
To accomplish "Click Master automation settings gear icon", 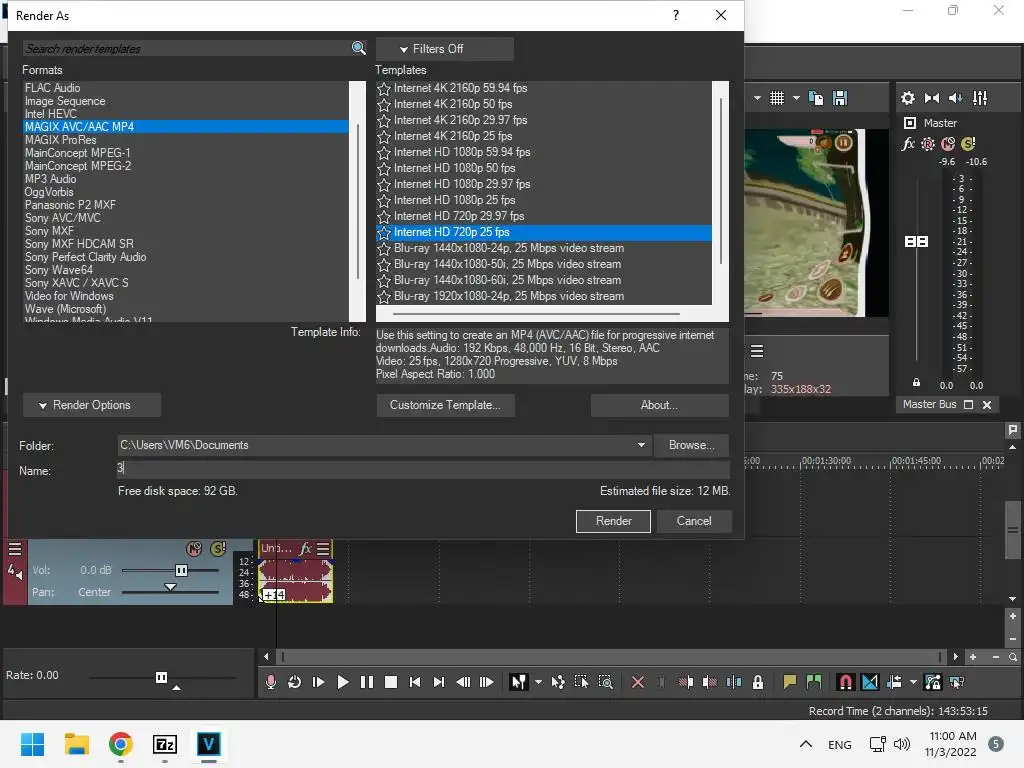I will tap(928, 144).
